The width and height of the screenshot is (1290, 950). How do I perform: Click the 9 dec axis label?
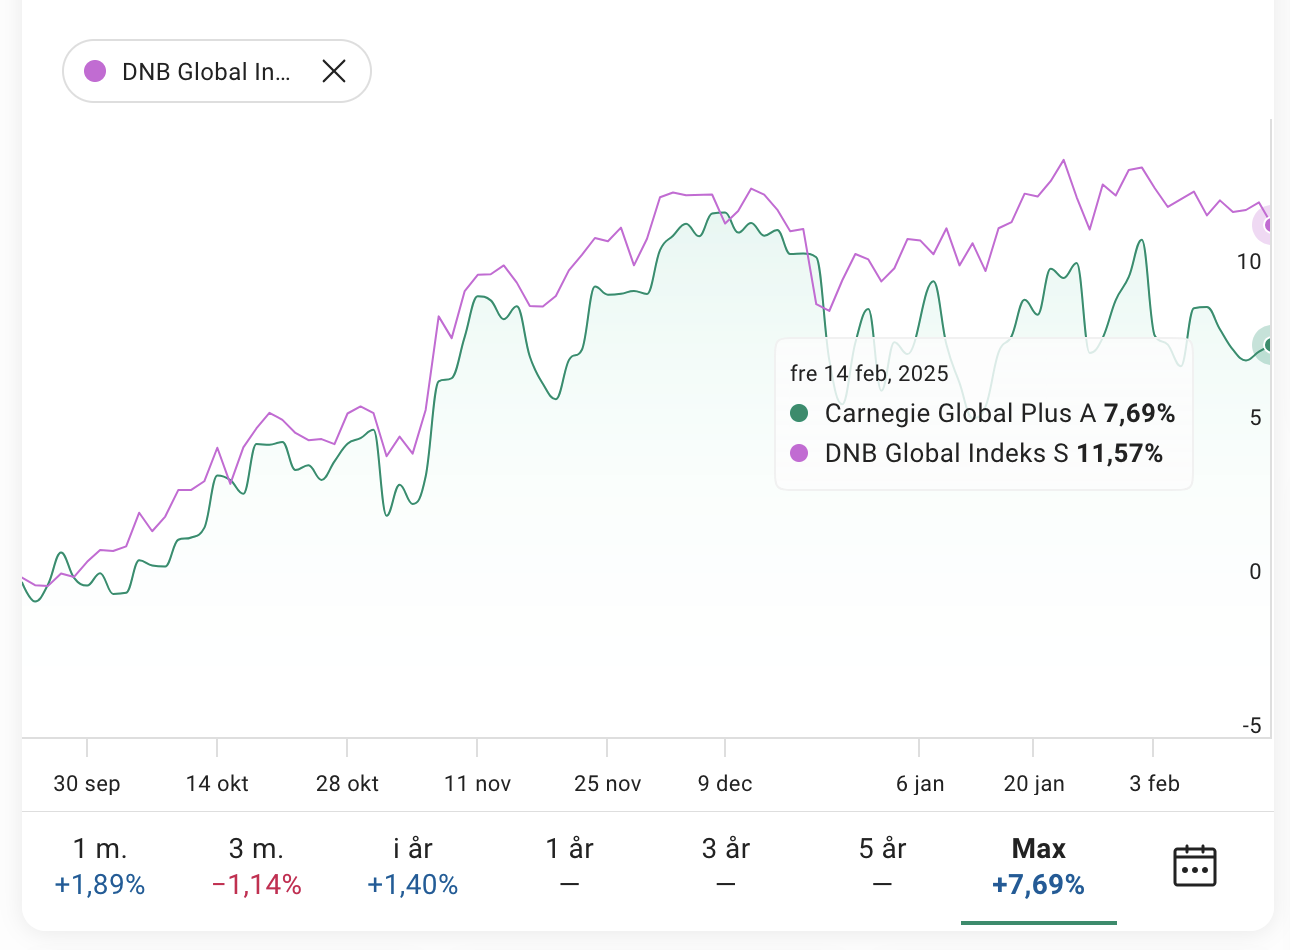[x=725, y=784]
